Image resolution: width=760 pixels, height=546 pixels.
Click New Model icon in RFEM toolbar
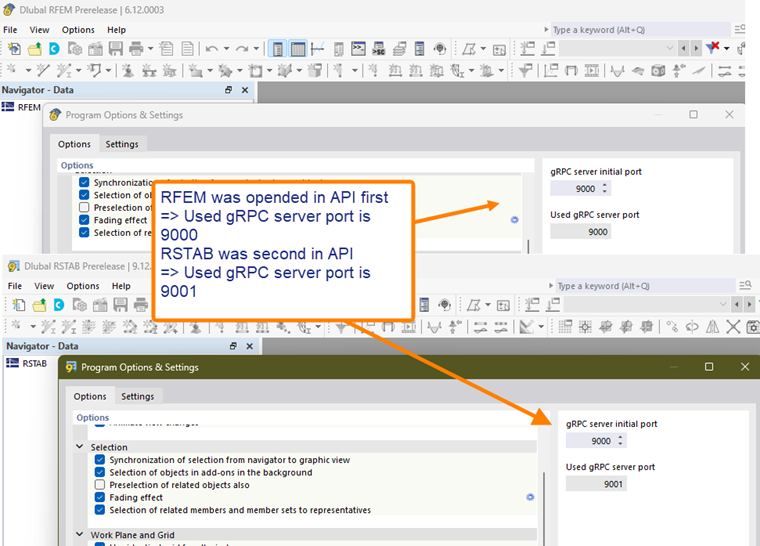point(17,48)
